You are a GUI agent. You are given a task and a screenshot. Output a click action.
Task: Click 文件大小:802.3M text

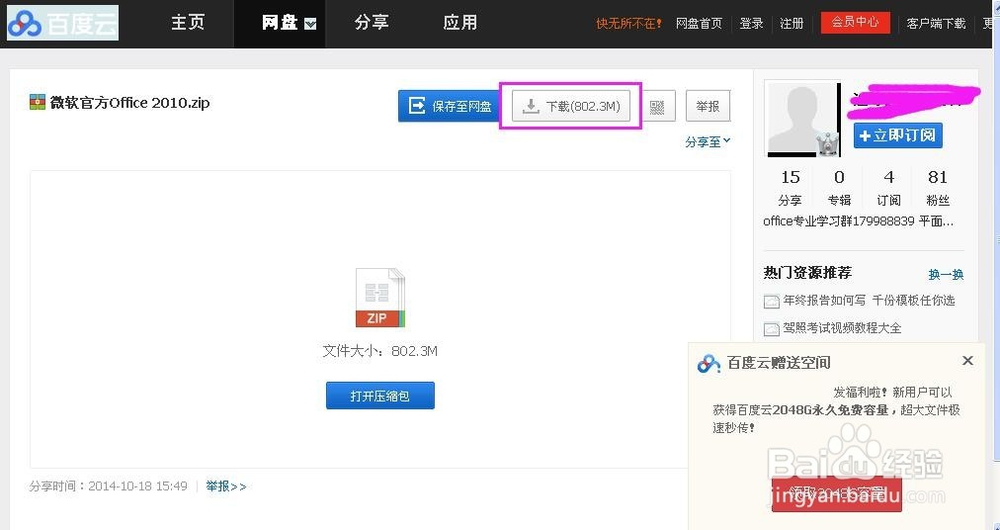380,351
